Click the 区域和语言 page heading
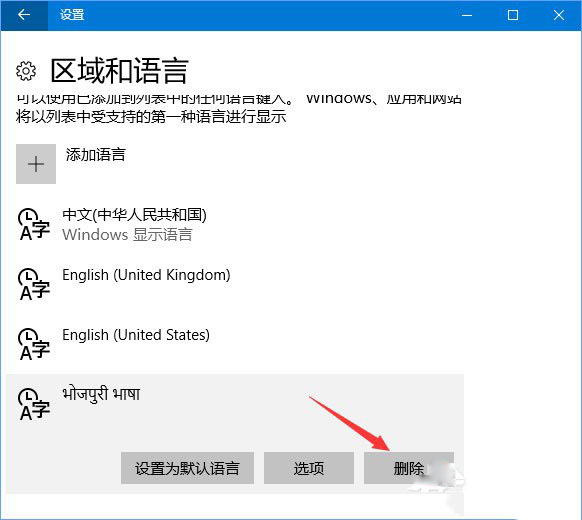Image resolution: width=582 pixels, height=520 pixels. click(120, 71)
